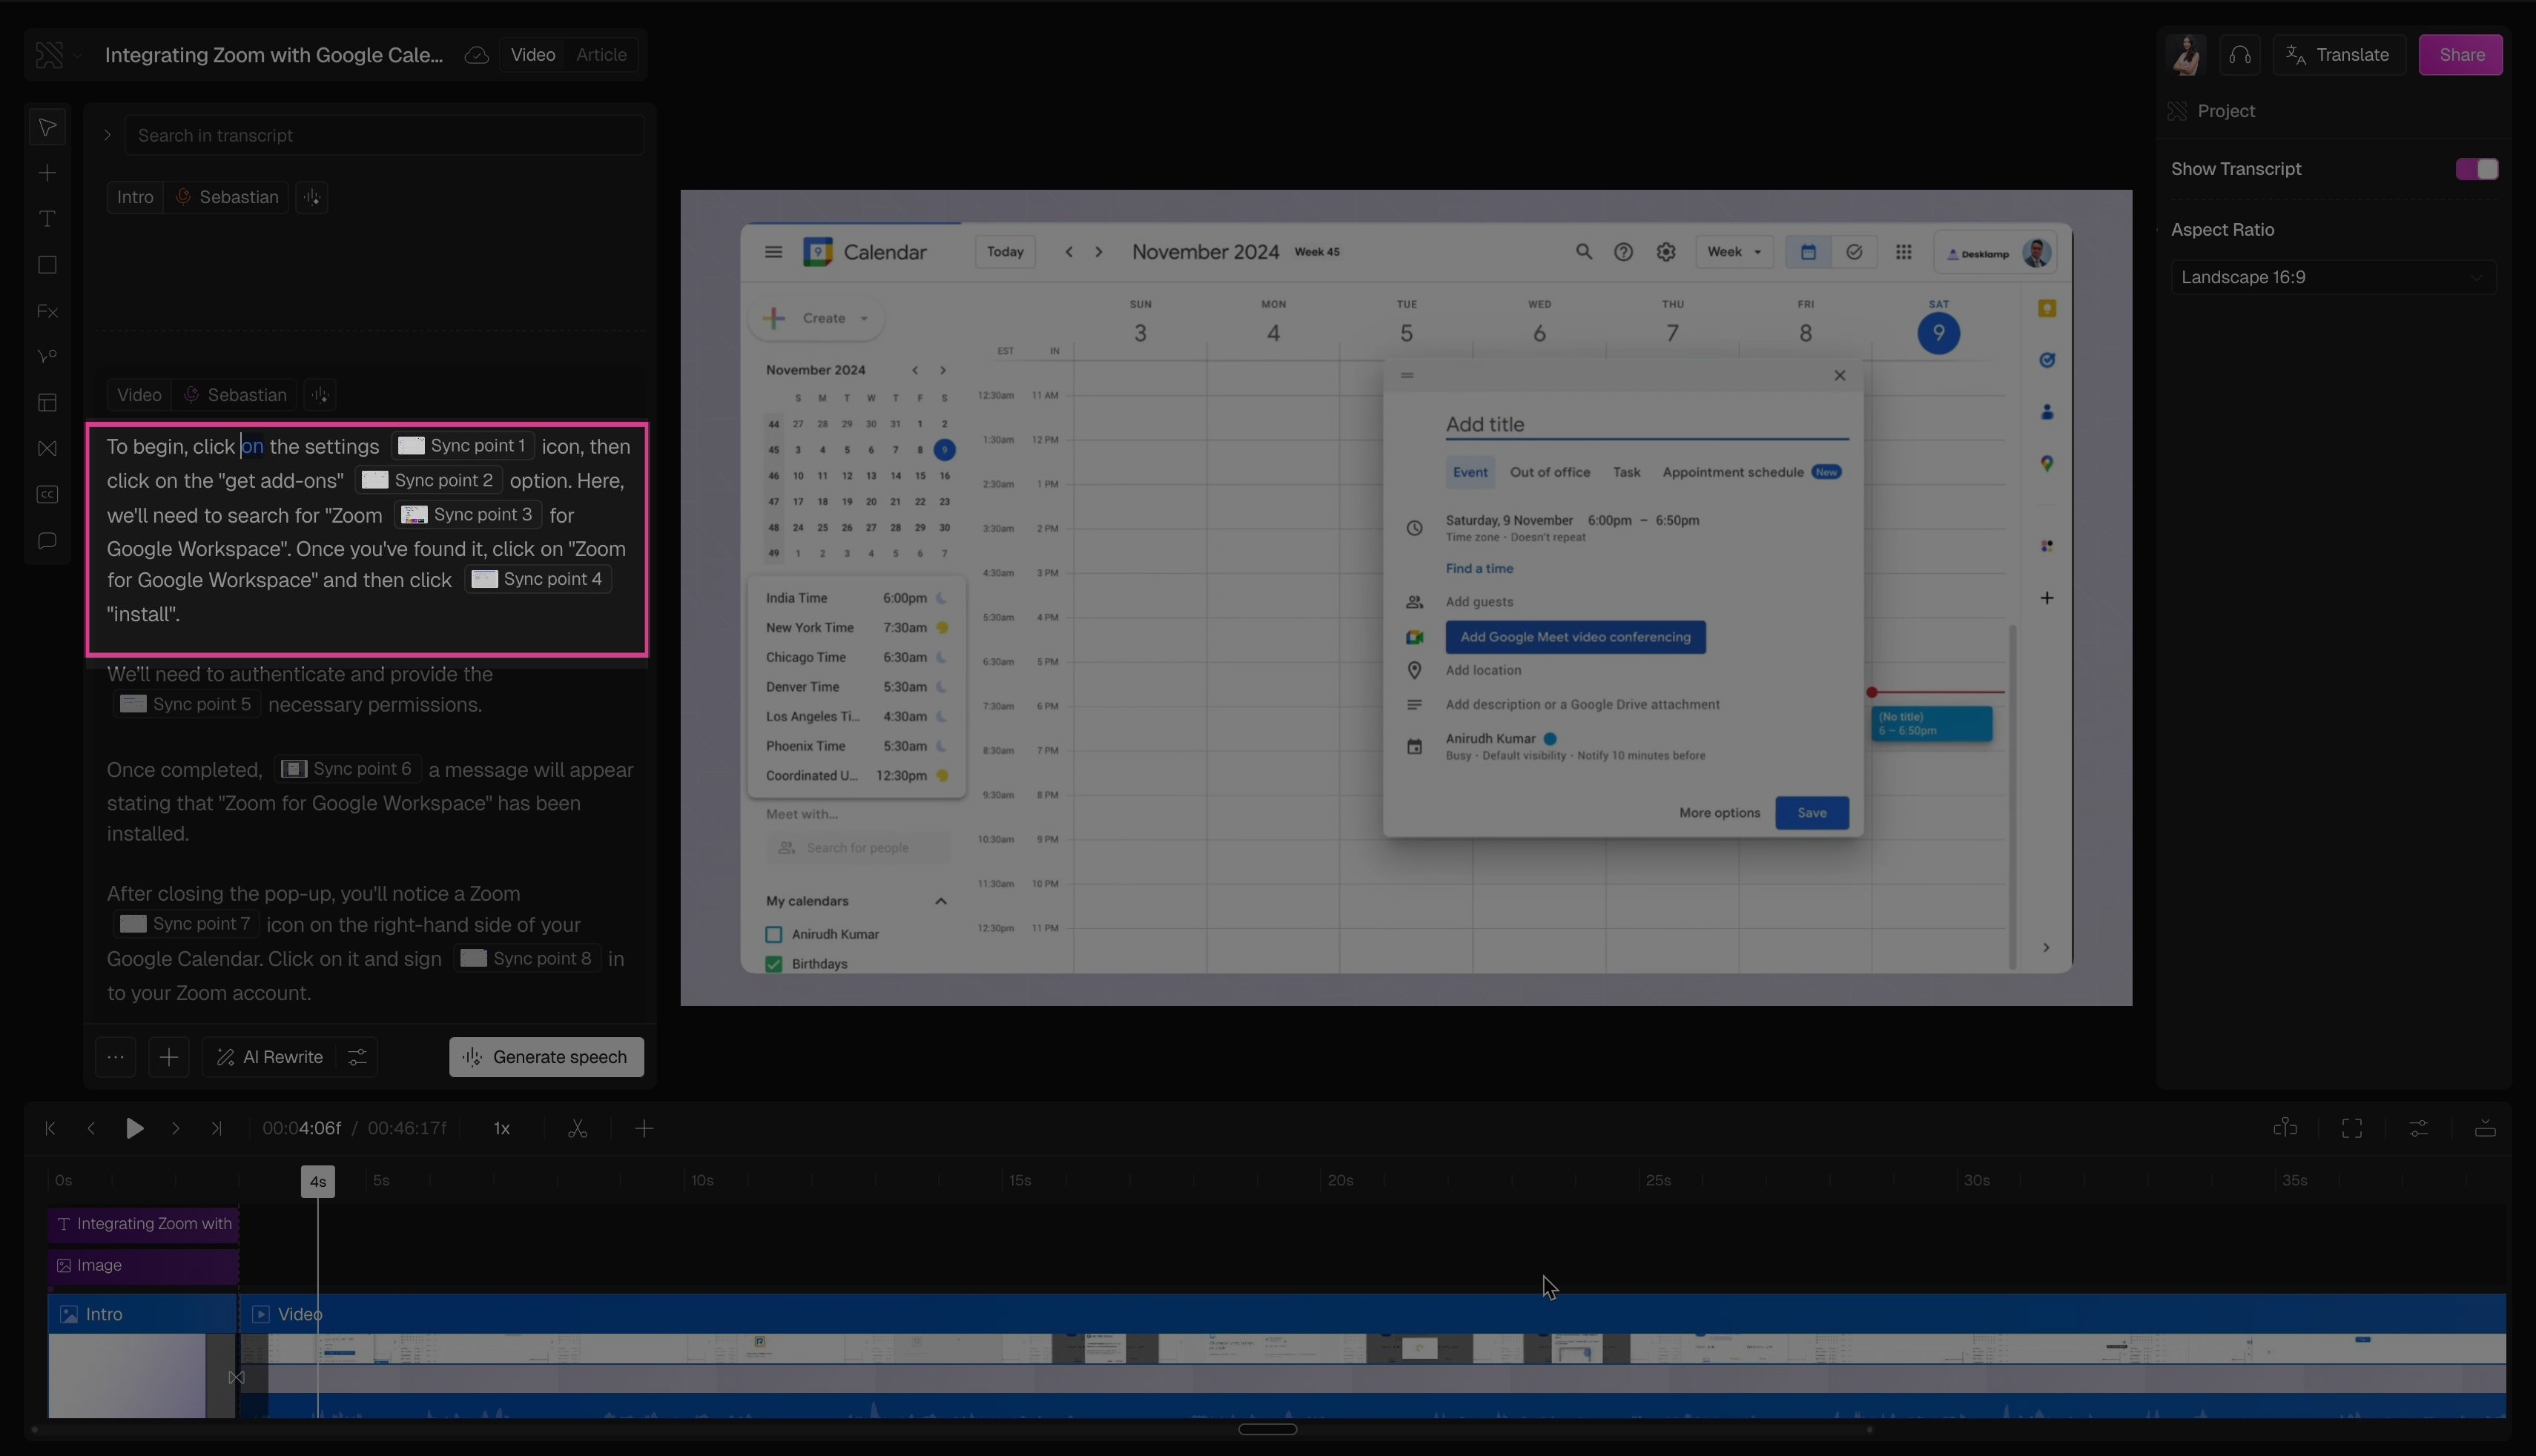Image resolution: width=2536 pixels, height=1456 pixels.
Task: Click the Translate button
Action: tap(2339, 55)
